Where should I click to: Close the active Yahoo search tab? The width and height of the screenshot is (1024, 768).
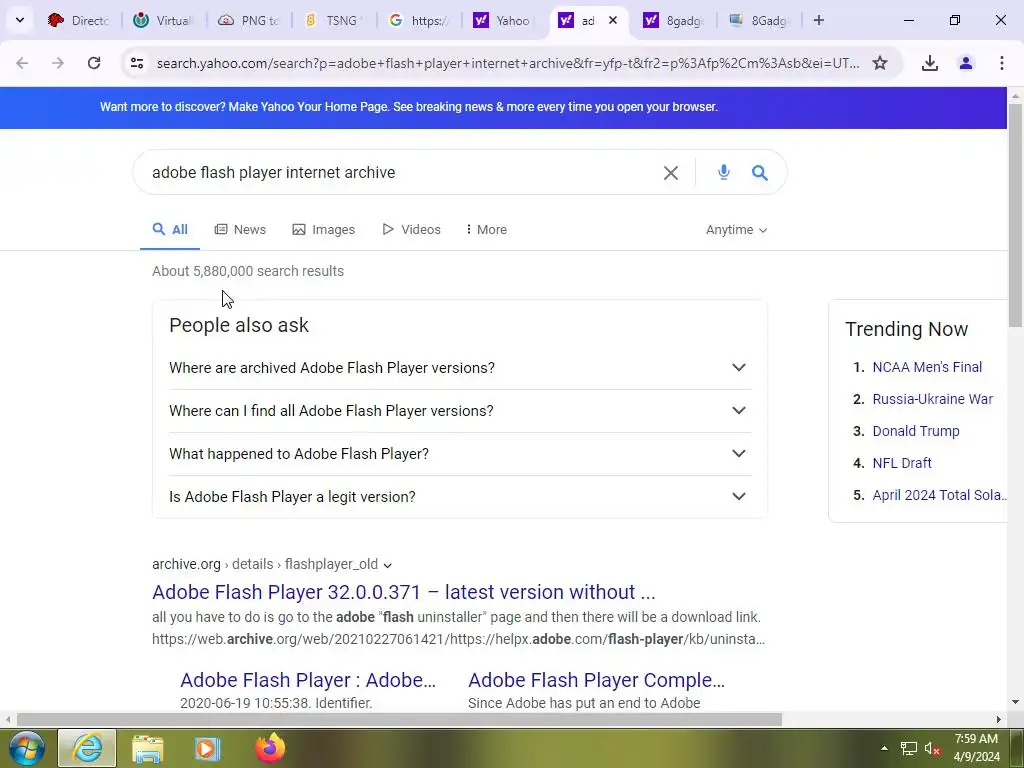(x=613, y=20)
